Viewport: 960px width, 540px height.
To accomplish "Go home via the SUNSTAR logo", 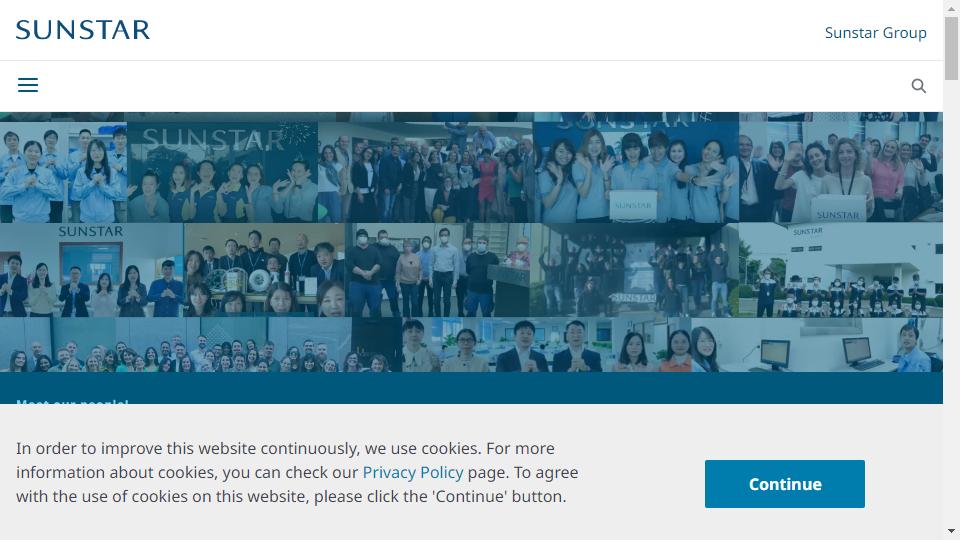I will pyautogui.click(x=83, y=30).
